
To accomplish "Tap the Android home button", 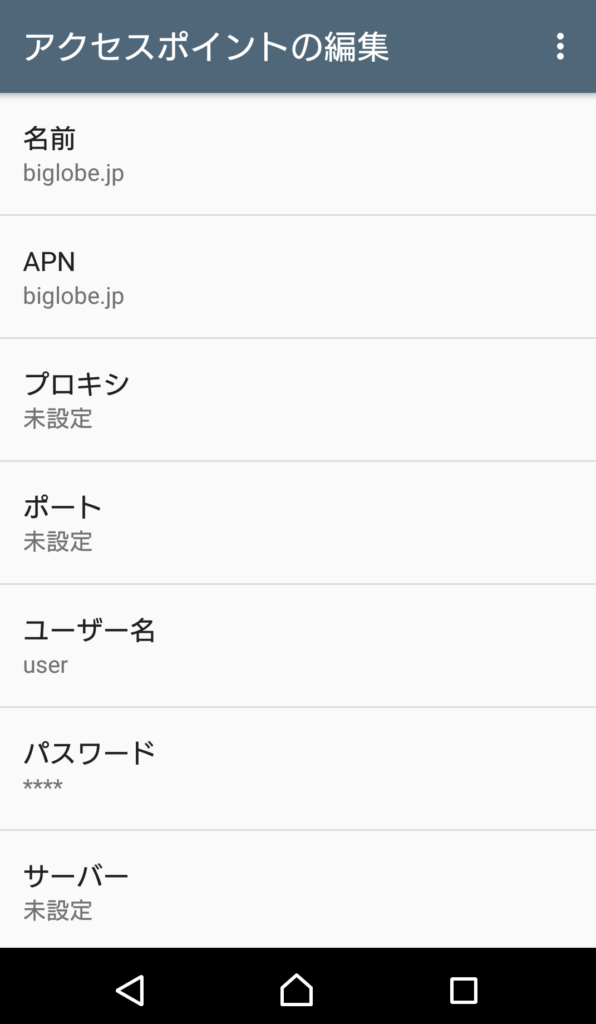I will [x=296, y=989].
